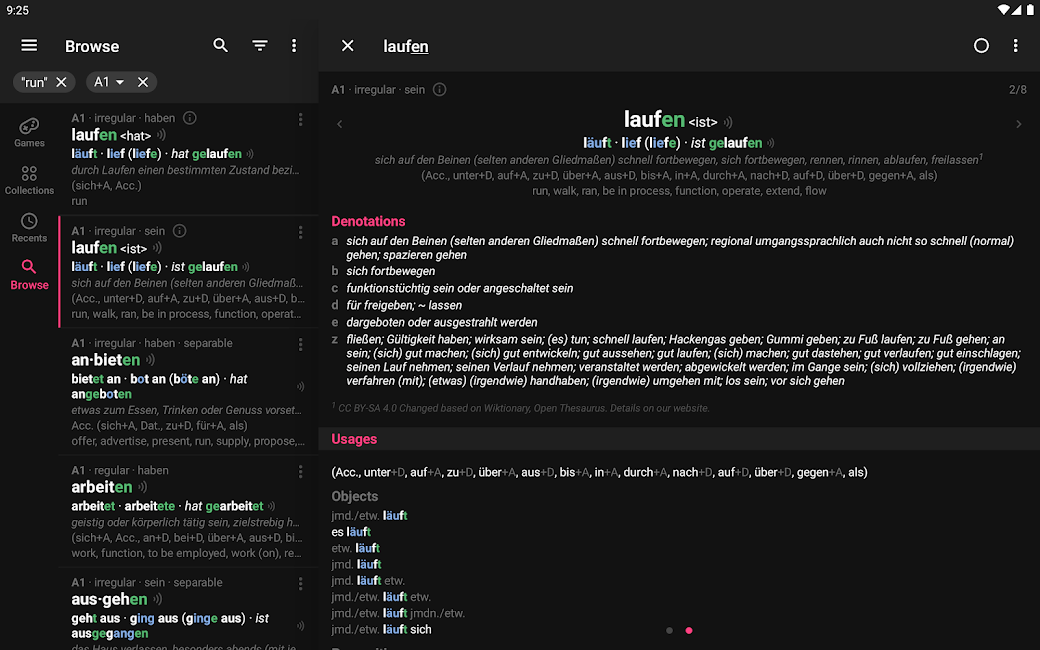Go to previous entry with left chevron

point(340,124)
